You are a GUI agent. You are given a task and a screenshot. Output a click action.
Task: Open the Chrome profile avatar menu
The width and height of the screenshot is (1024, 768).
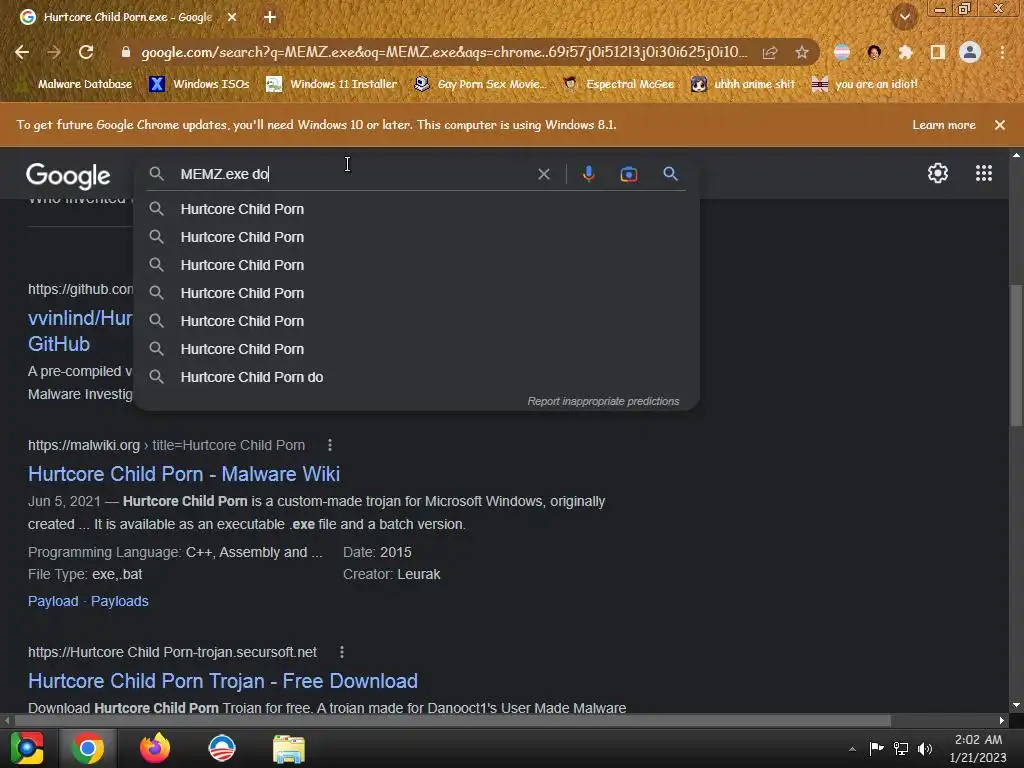click(970, 52)
